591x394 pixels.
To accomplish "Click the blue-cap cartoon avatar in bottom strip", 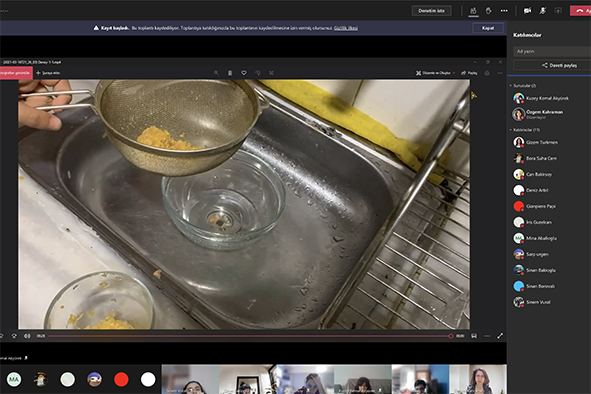I will pyautogui.click(x=94, y=379).
